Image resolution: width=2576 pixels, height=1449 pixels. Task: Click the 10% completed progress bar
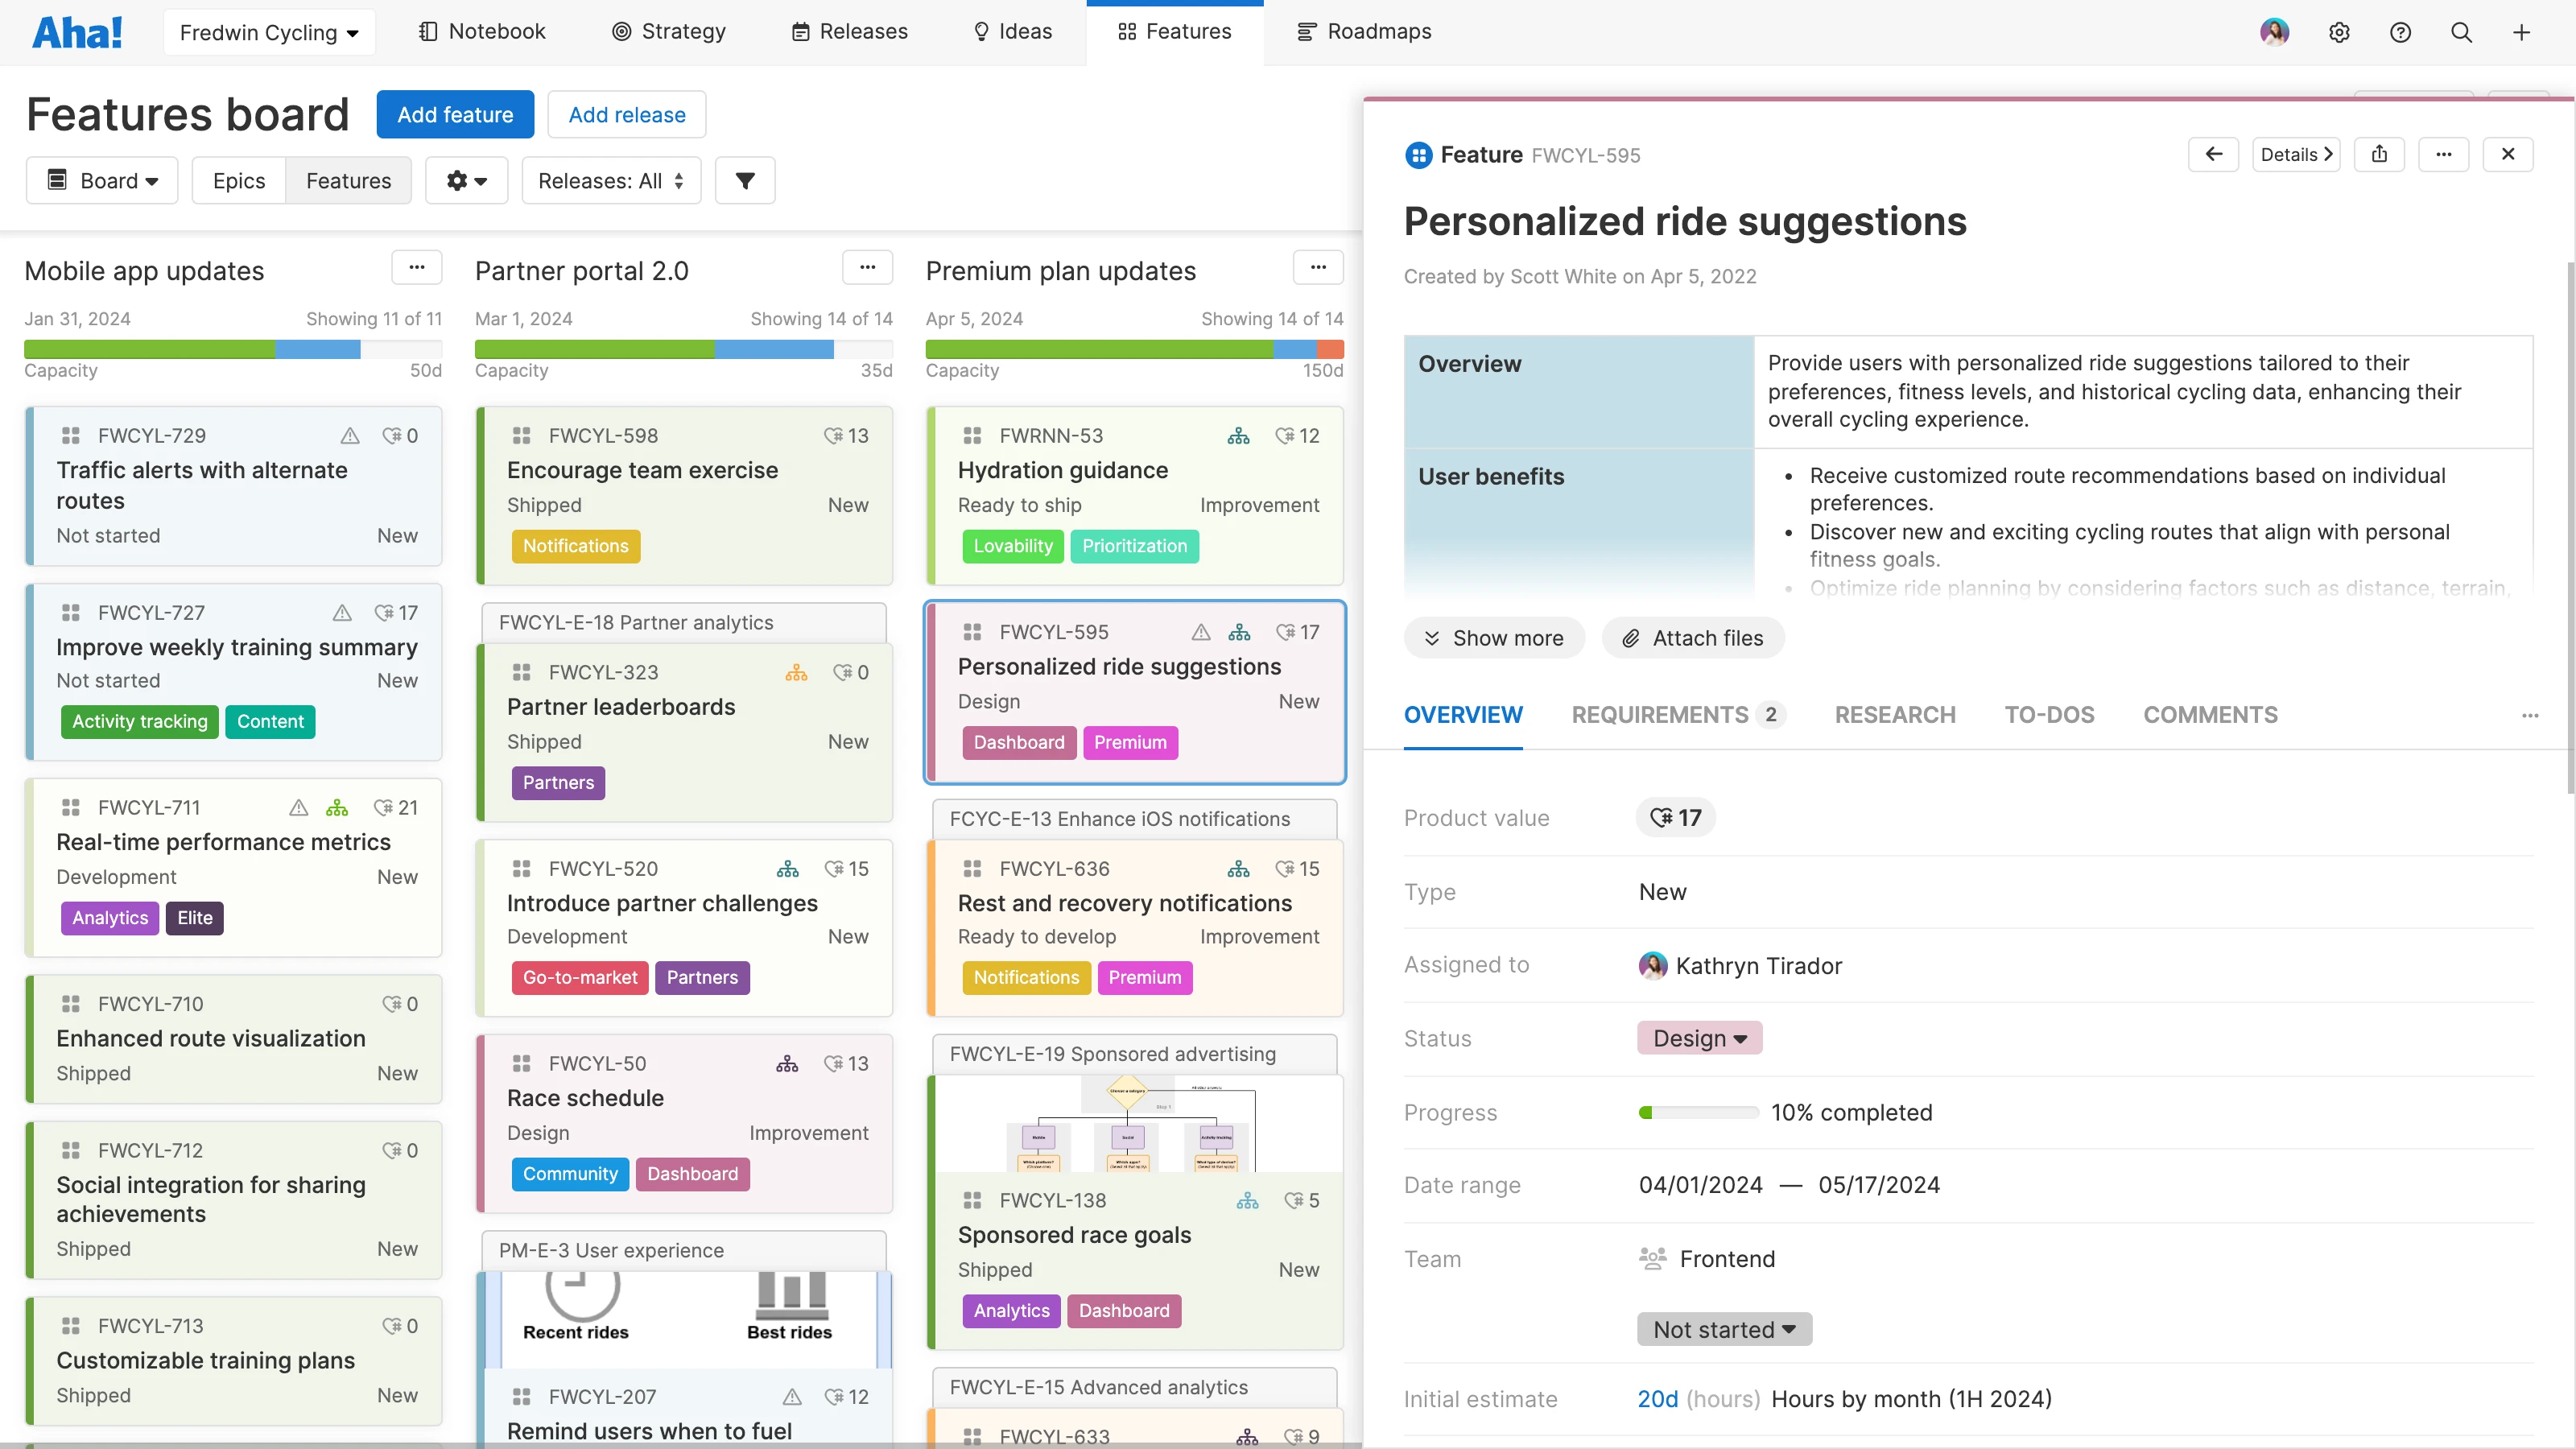(1698, 1112)
